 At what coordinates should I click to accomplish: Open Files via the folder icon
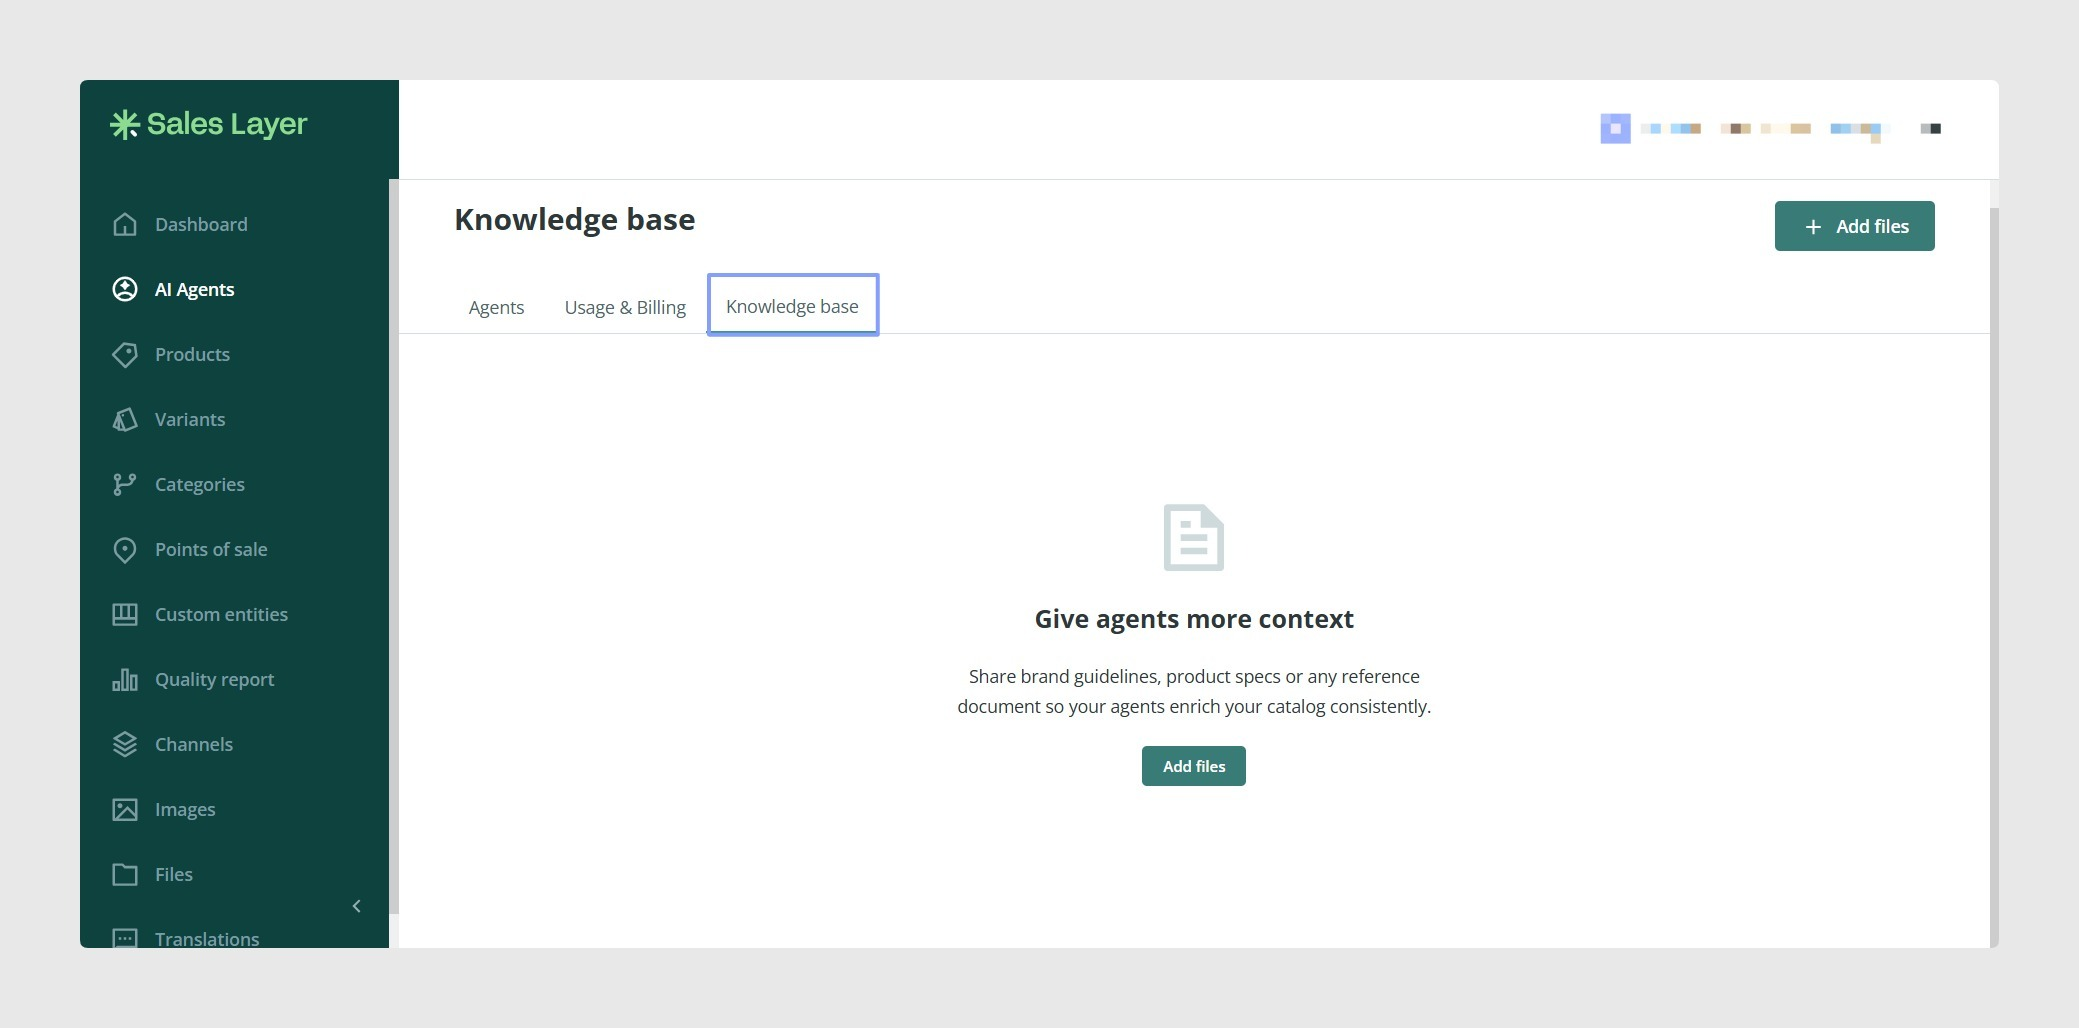(125, 874)
